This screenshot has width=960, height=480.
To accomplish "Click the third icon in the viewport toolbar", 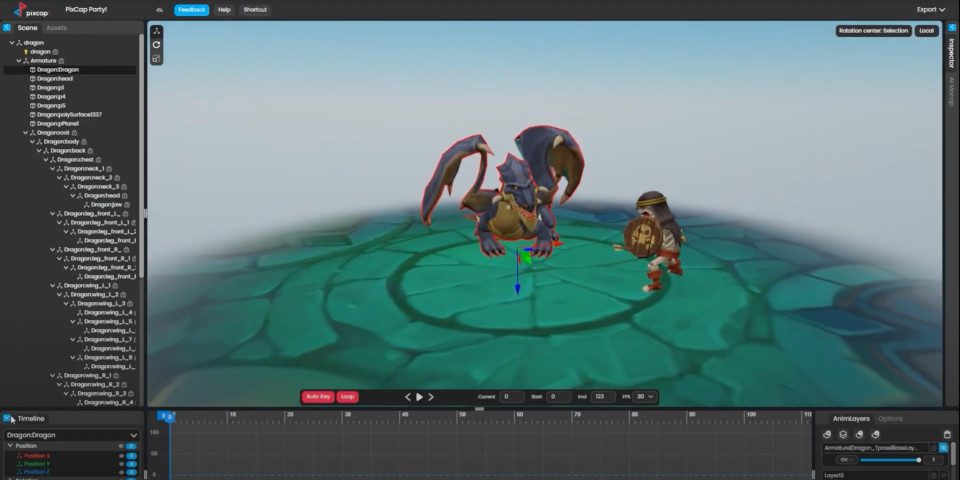I will 157,58.
